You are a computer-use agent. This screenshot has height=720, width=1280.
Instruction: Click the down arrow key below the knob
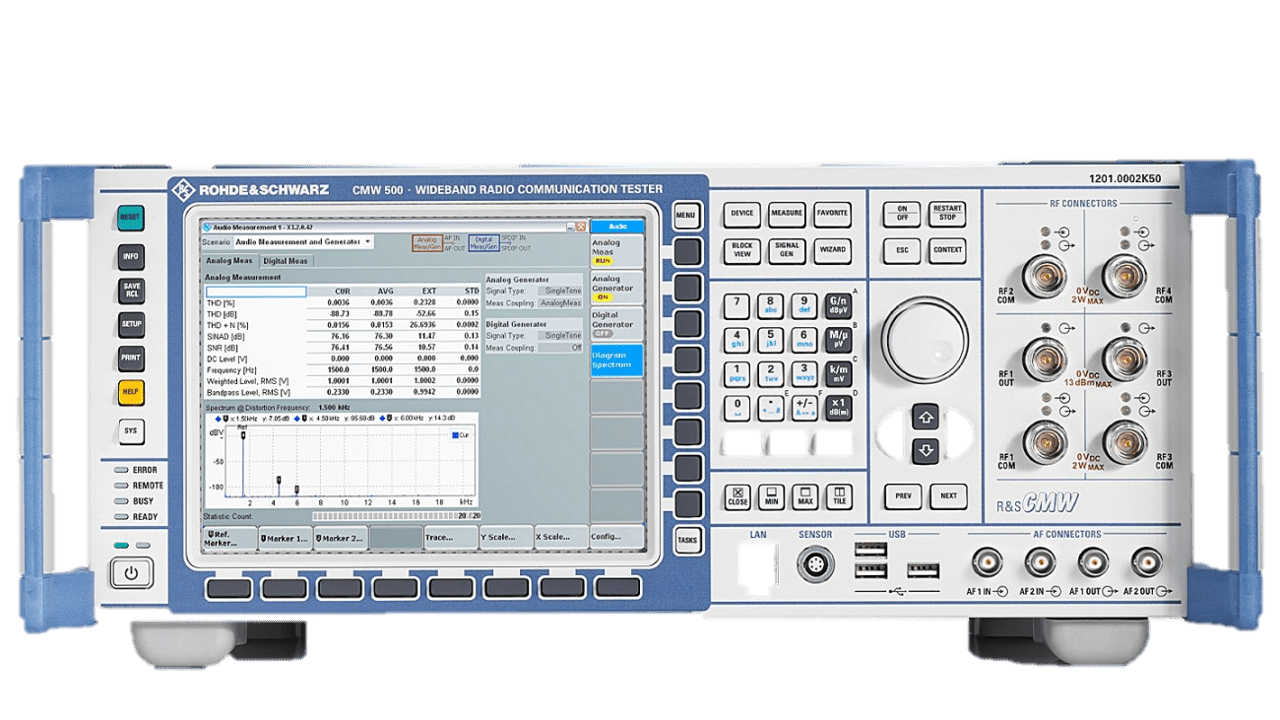(x=926, y=451)
